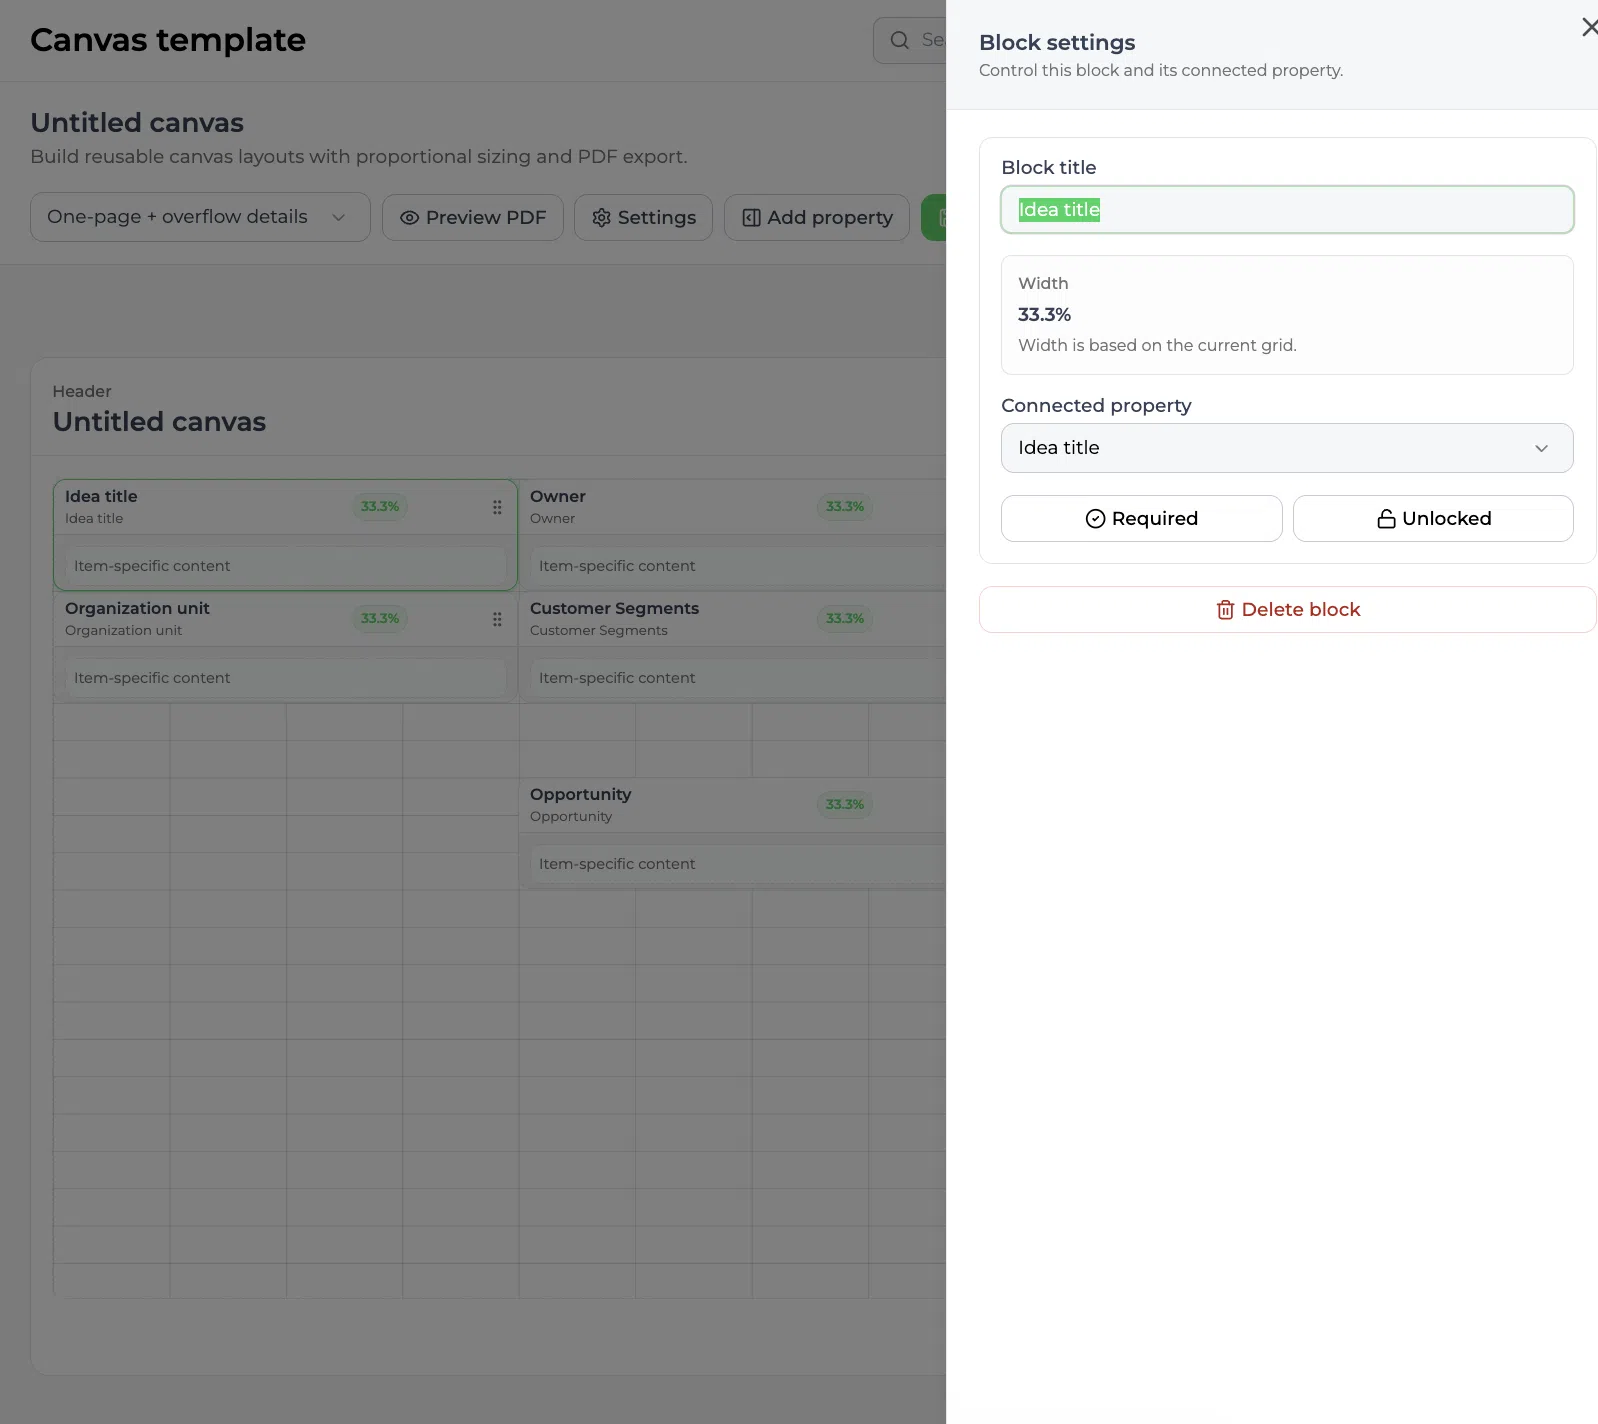Select the Organization unit block heading
This screenshot has height=1424, width=1598.
tap(137, 609)
